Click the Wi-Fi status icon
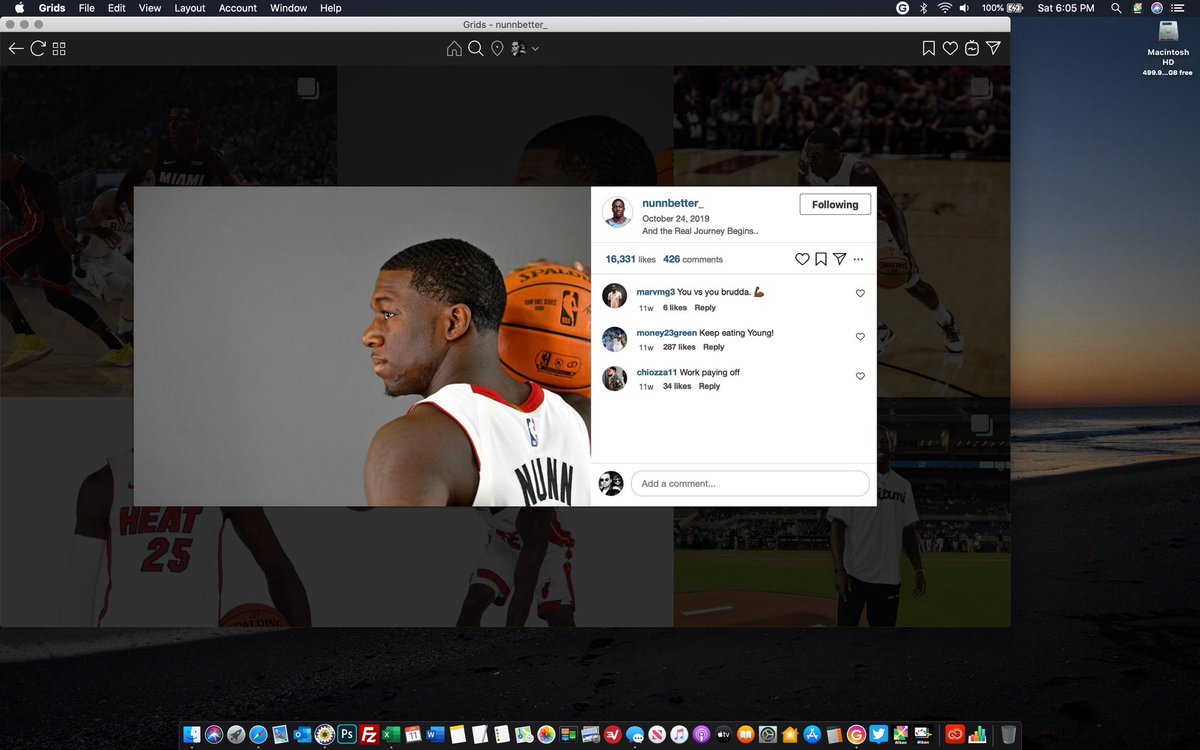The image size is (1200, 750). click(x=945, y=8)
